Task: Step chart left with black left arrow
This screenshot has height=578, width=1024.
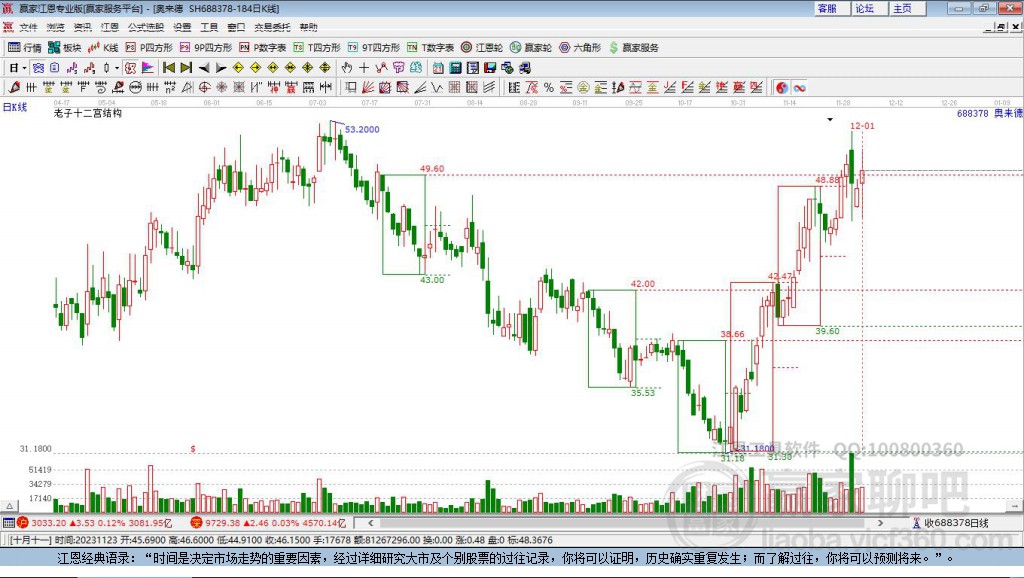Action: tap(204, 67)
